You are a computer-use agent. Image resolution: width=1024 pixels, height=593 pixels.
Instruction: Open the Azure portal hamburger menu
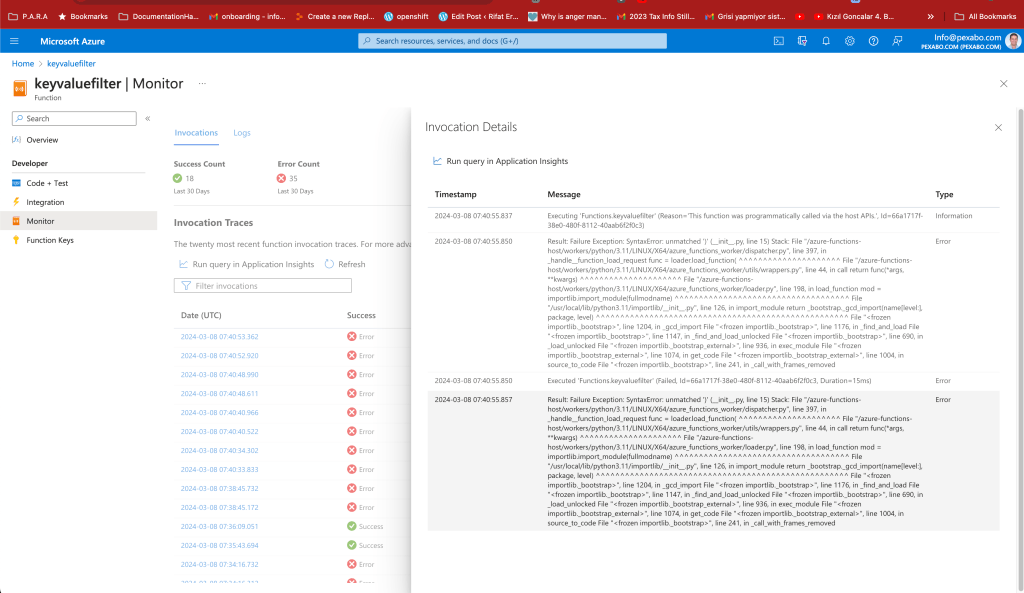pos(14,41)
